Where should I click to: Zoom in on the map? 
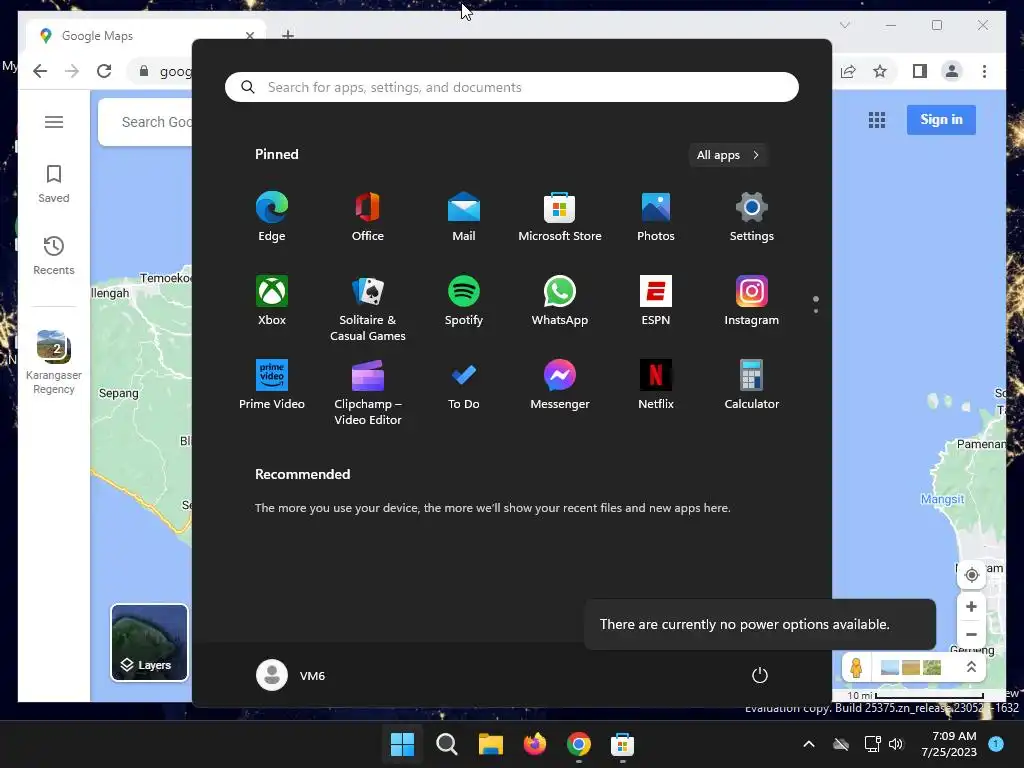click(972, 606)
